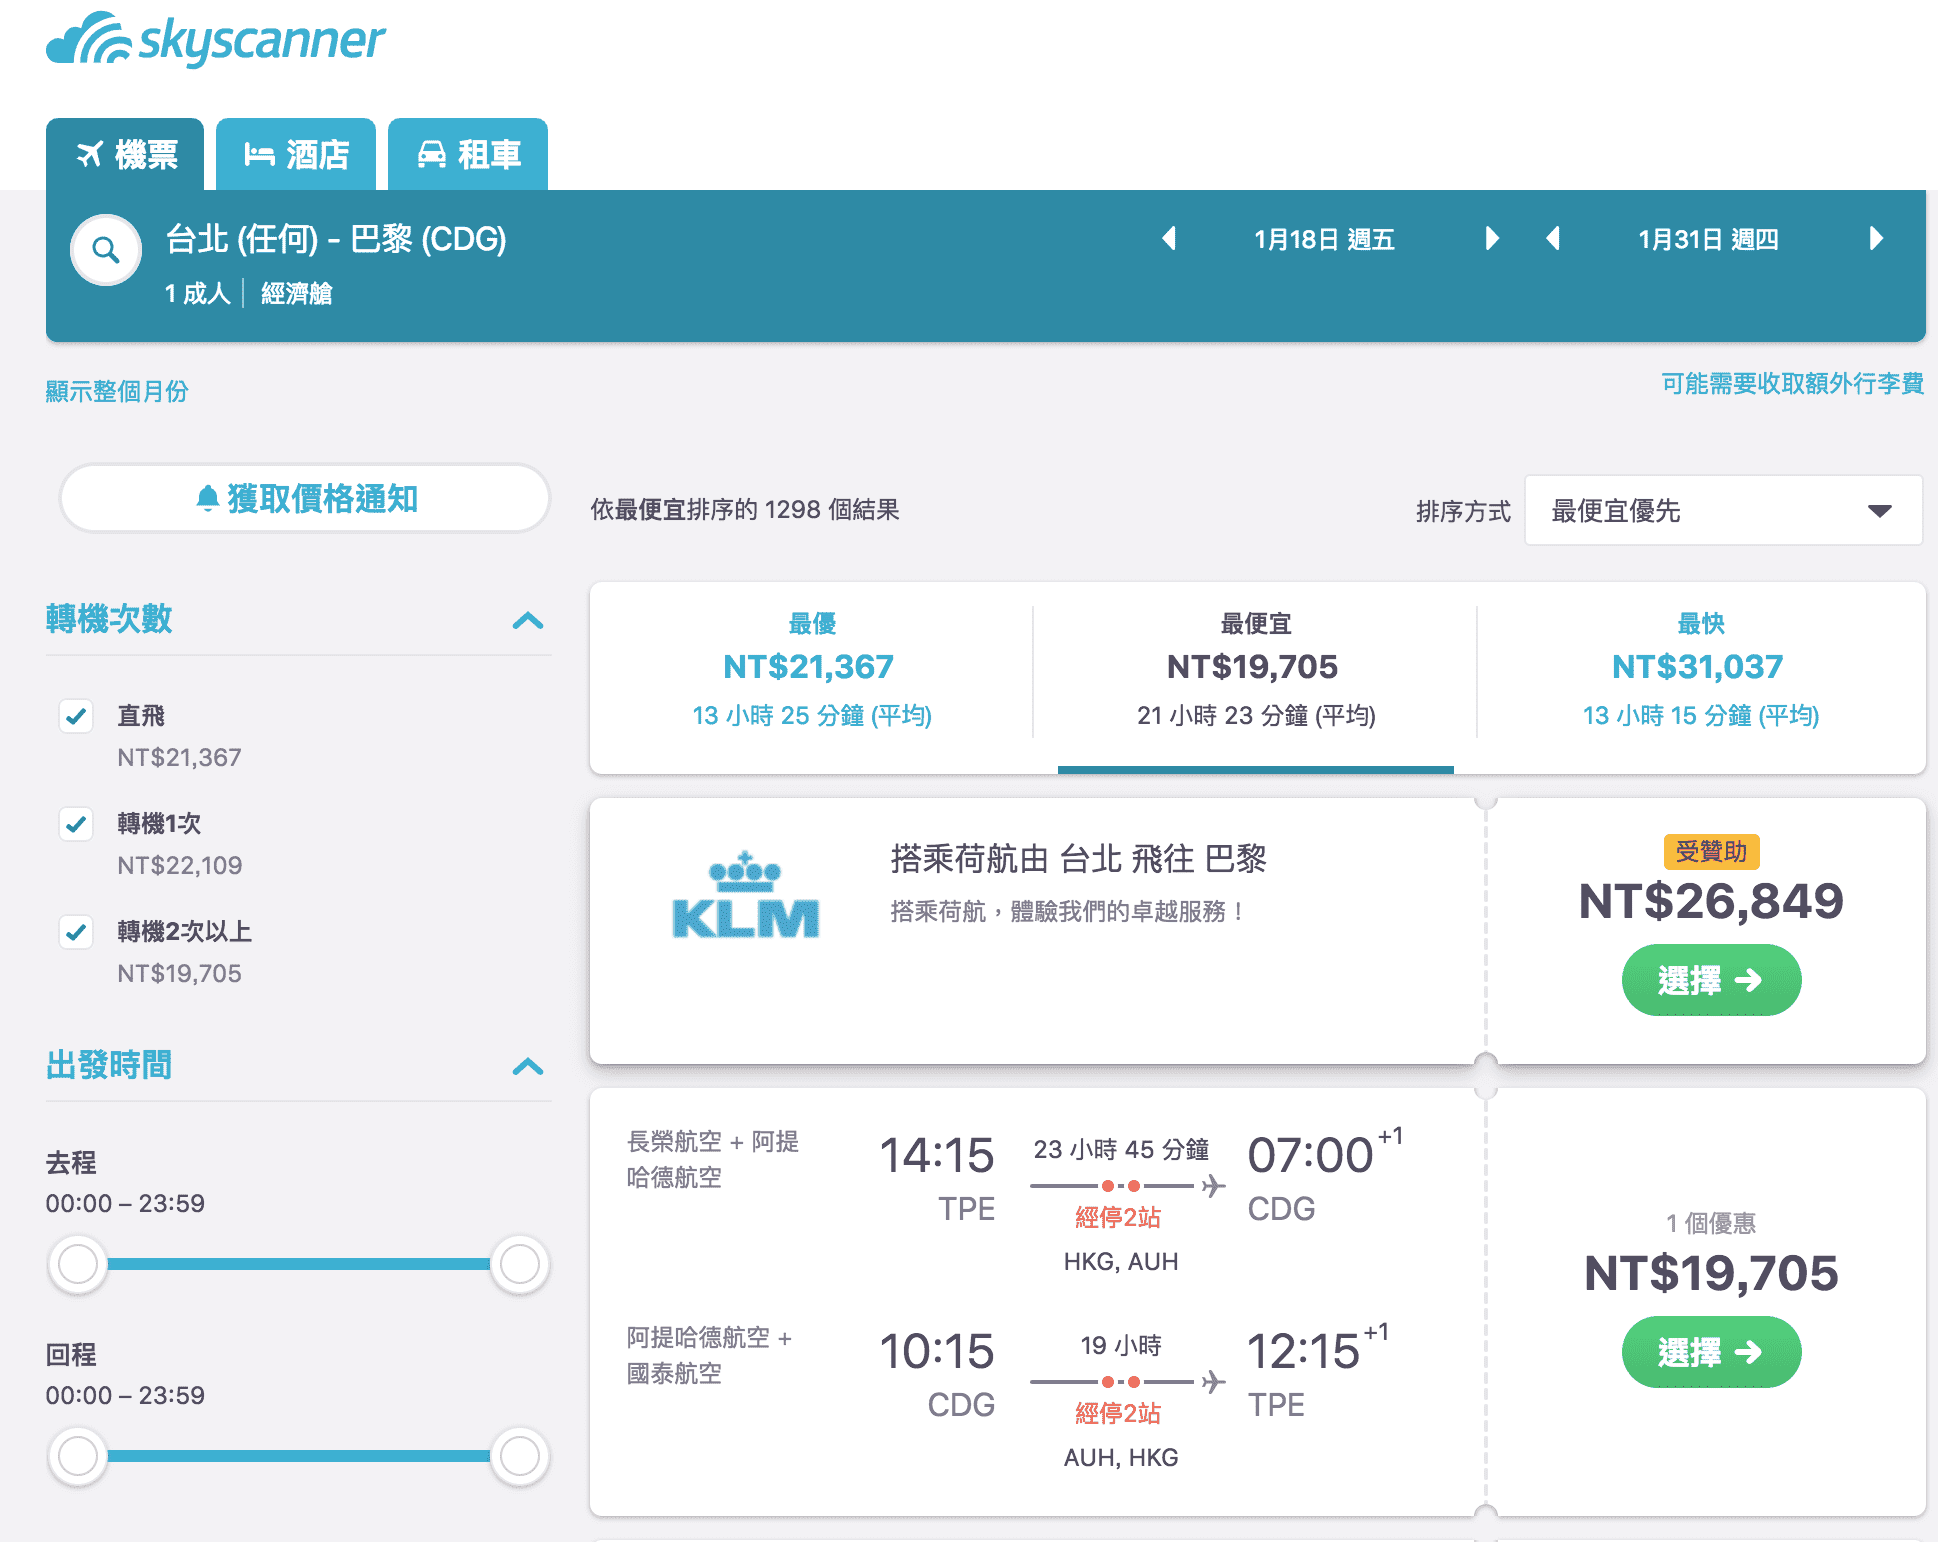
Task: Click the 搭乘荷航由 台北 飛往 巴黎 headline
Action: (1078, 859)
